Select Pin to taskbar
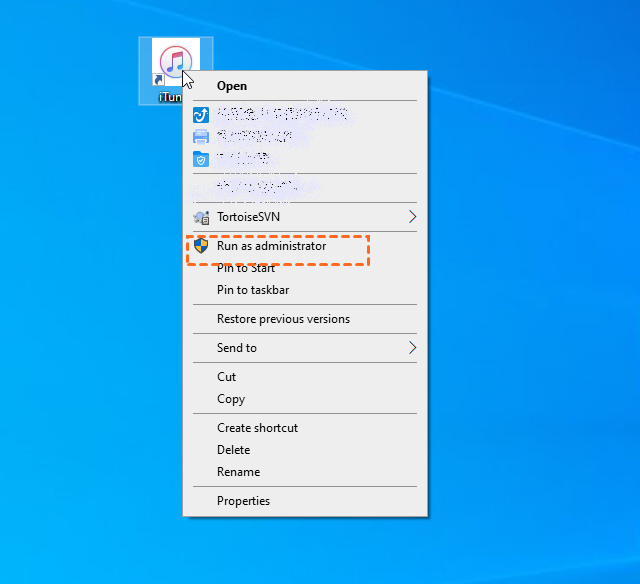 click(x=253, y=290)
